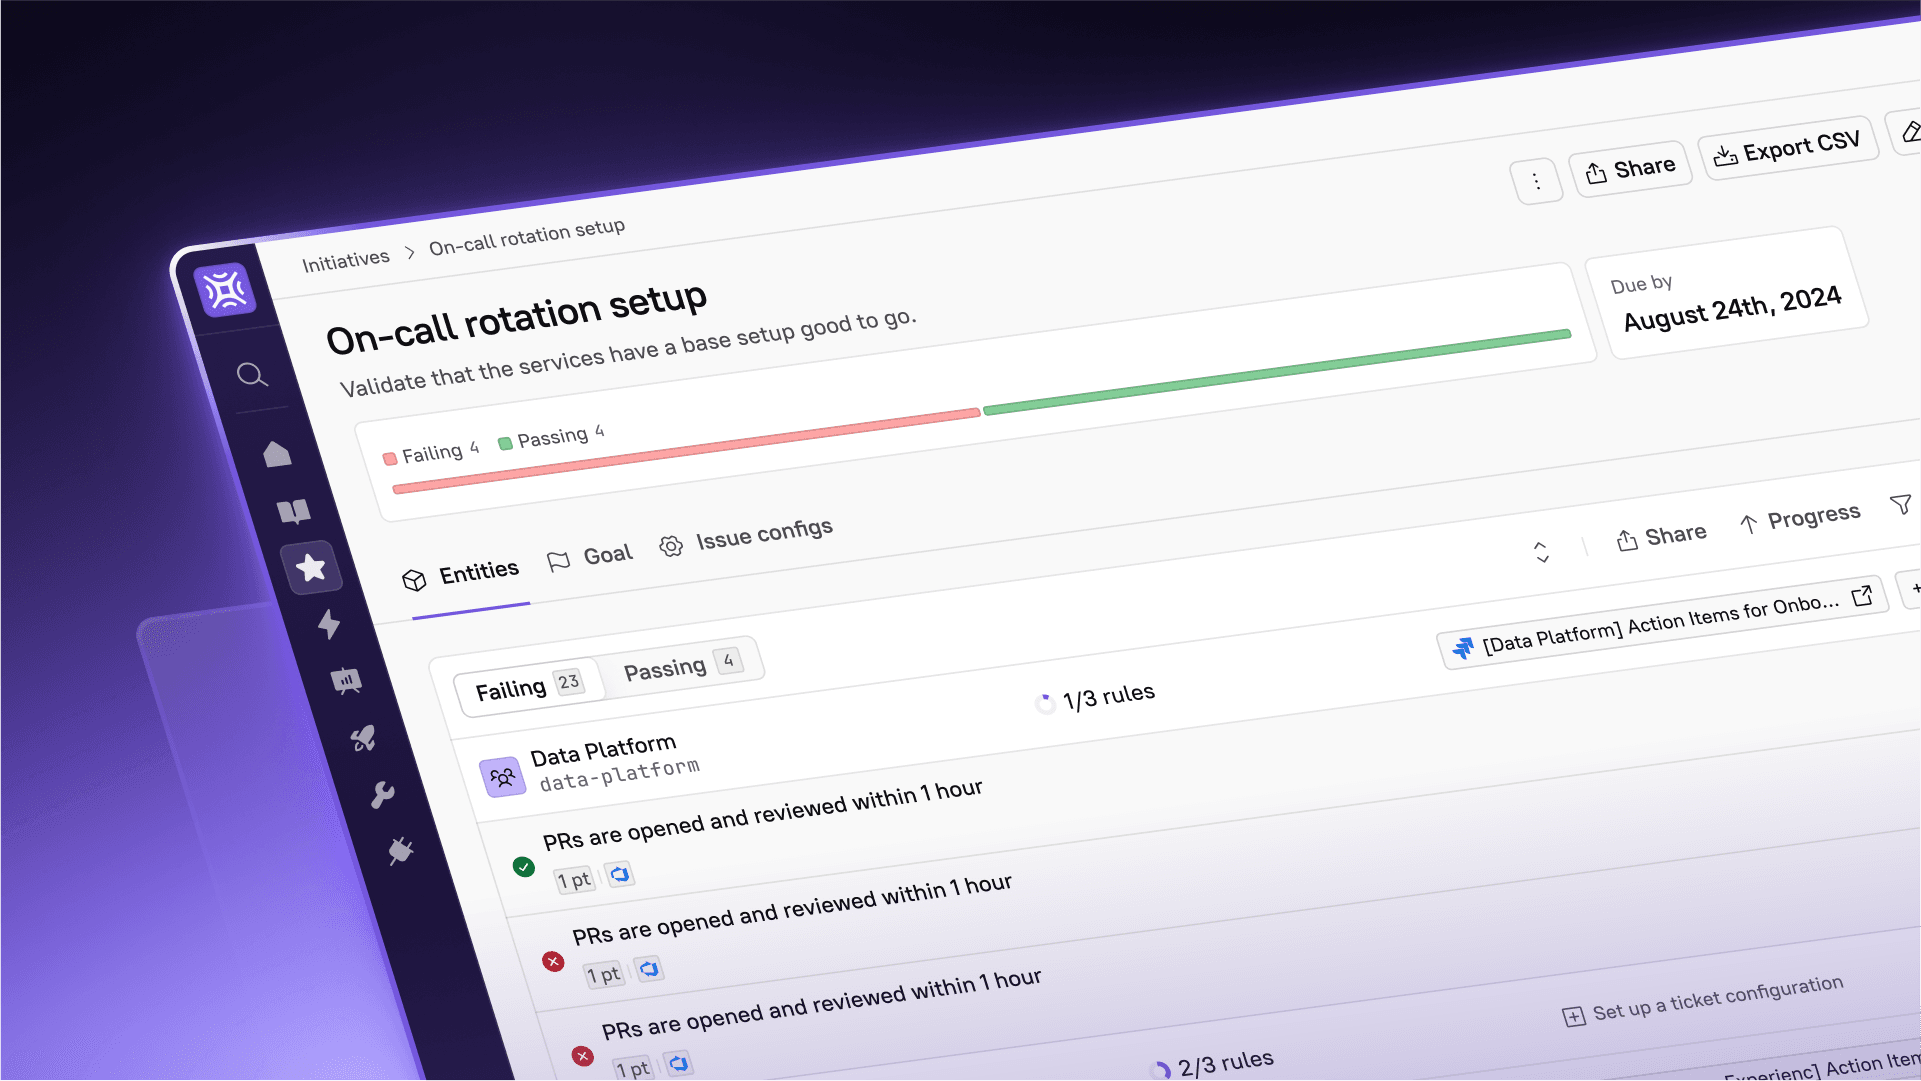Open Data Platform Action Items Jira link
Image resolution: width=1921 pixels, height=1081 pixels.
coord(1662,622)
